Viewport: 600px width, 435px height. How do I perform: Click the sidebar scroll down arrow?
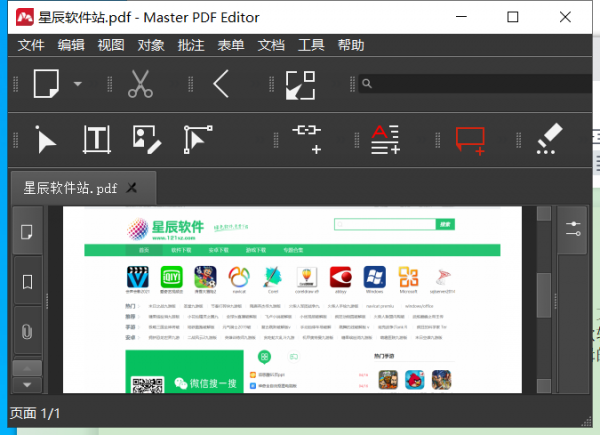tap(27, 384)
